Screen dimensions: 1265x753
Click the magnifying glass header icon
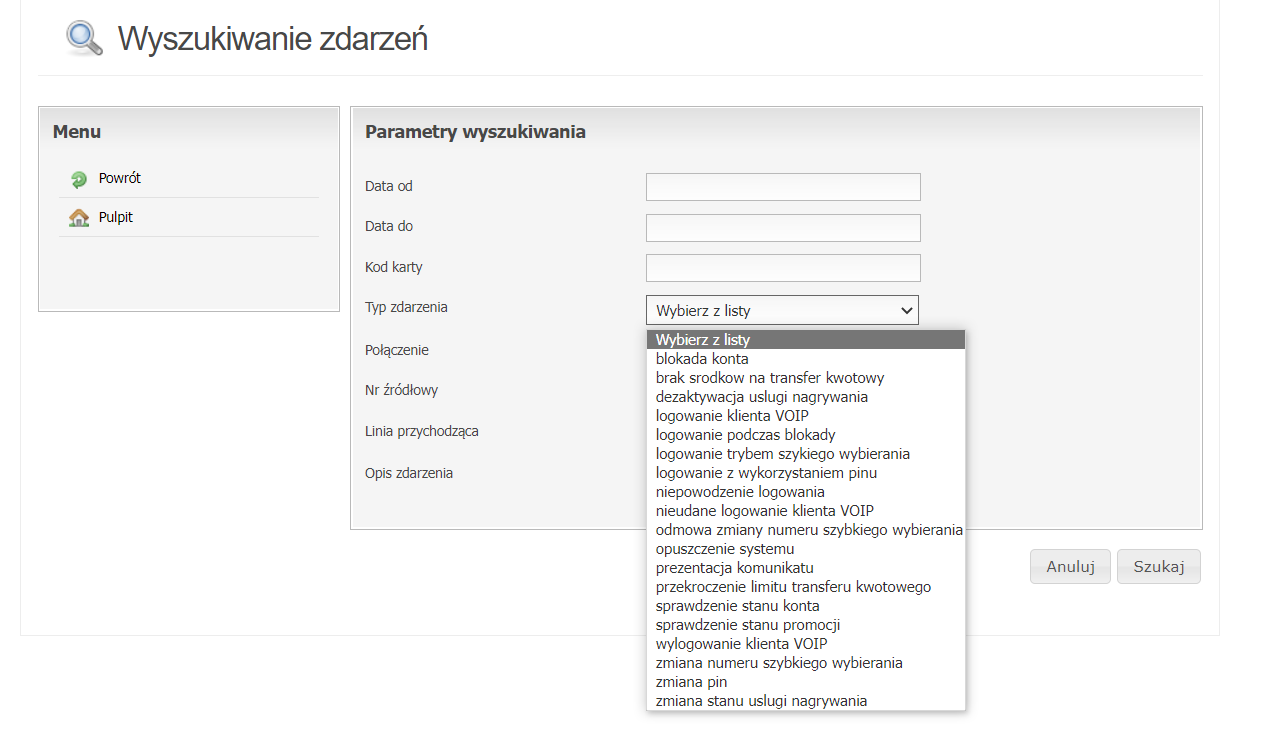point(85,38)
